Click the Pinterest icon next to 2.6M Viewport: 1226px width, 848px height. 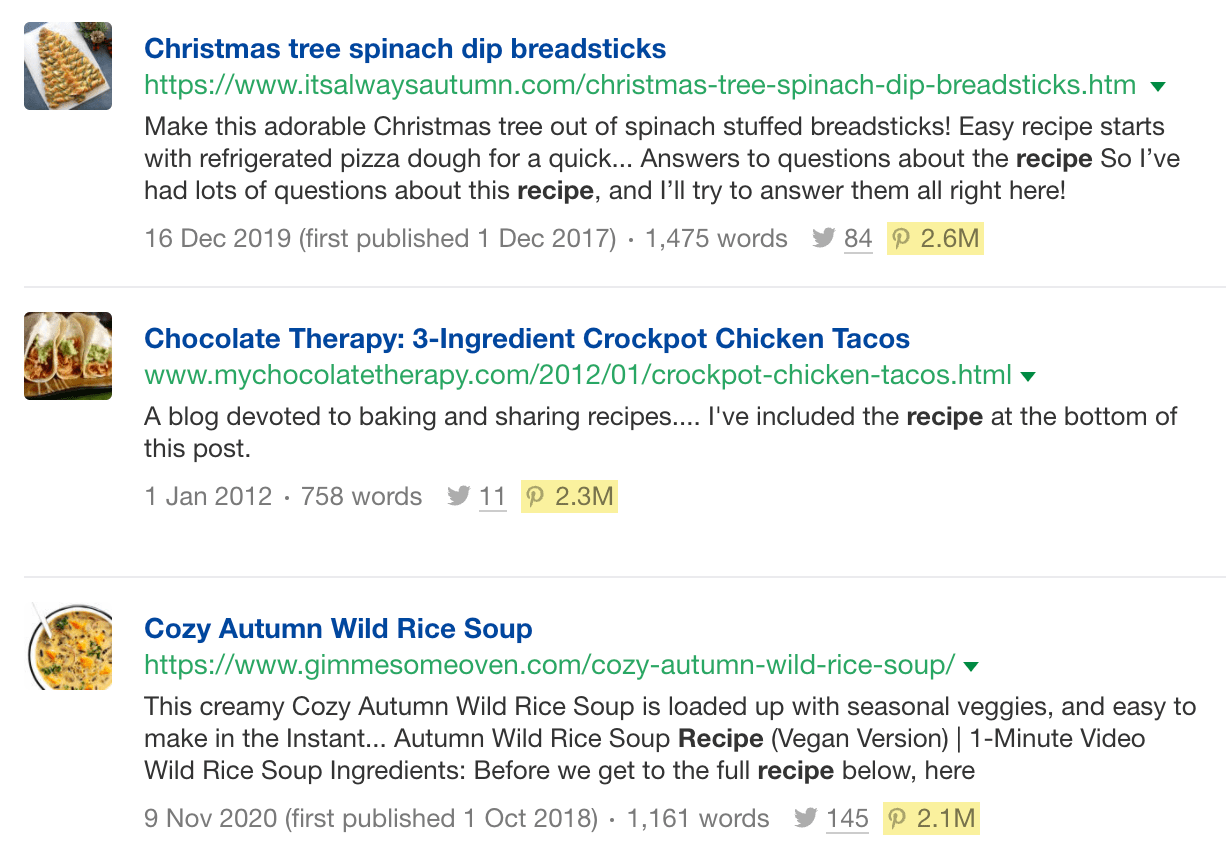click(899, 238)
